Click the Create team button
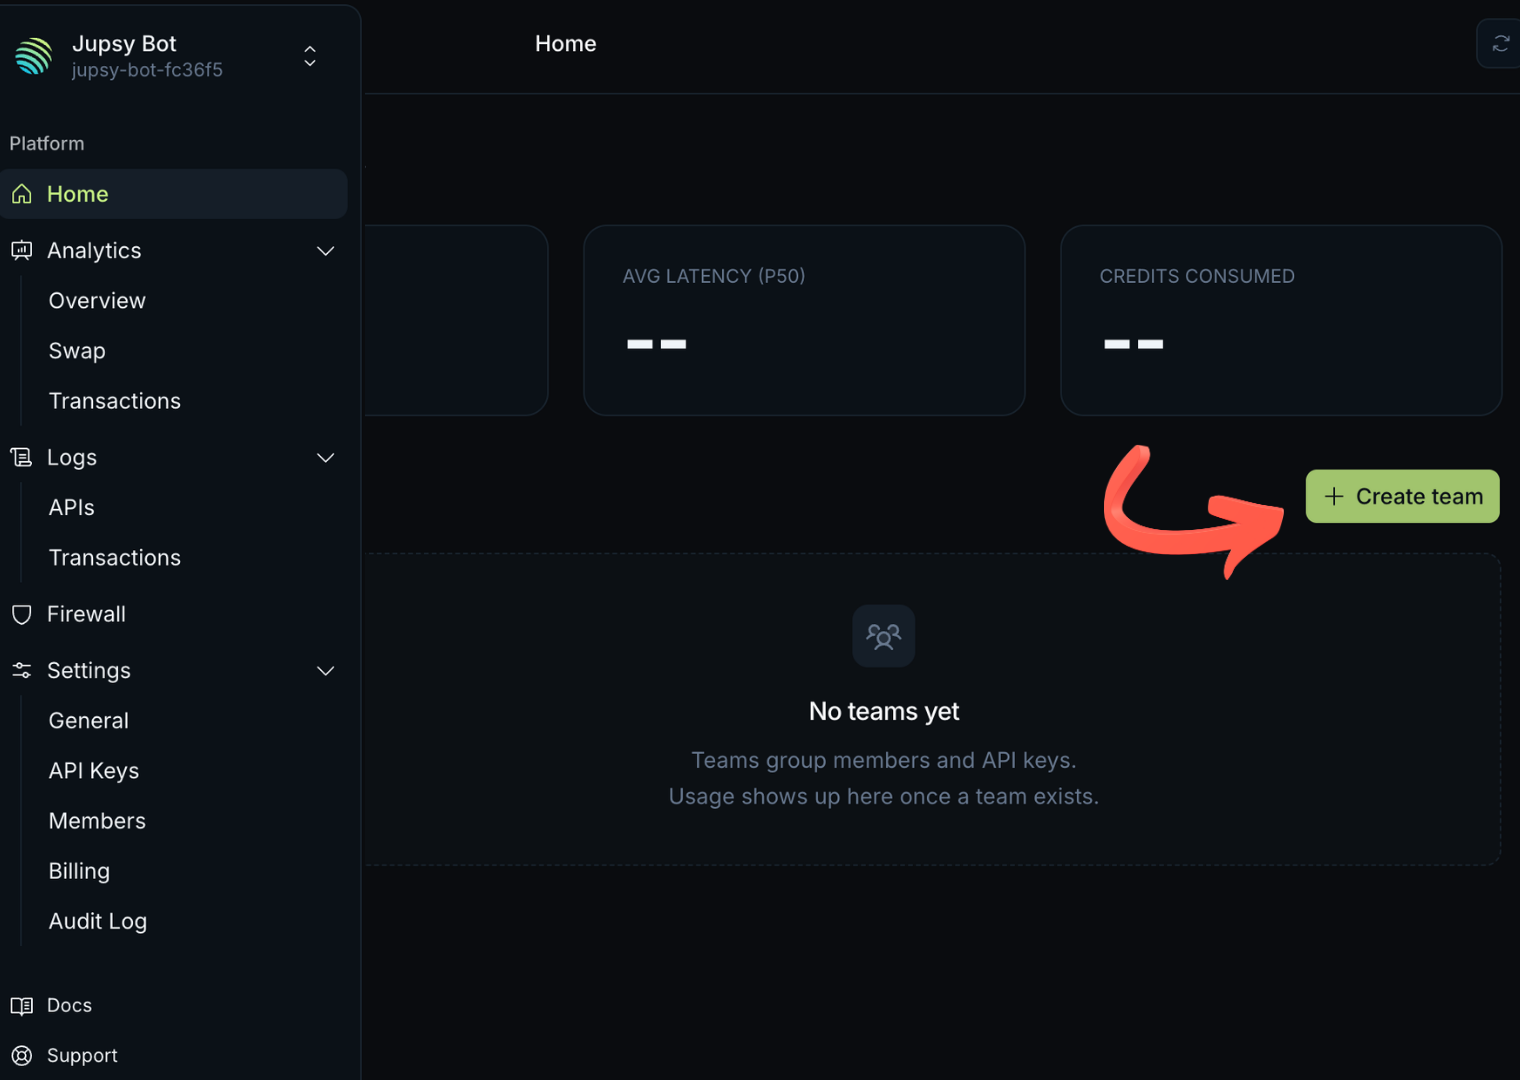Viewport: 1520px width, 1080px height. click(1402, 496)
